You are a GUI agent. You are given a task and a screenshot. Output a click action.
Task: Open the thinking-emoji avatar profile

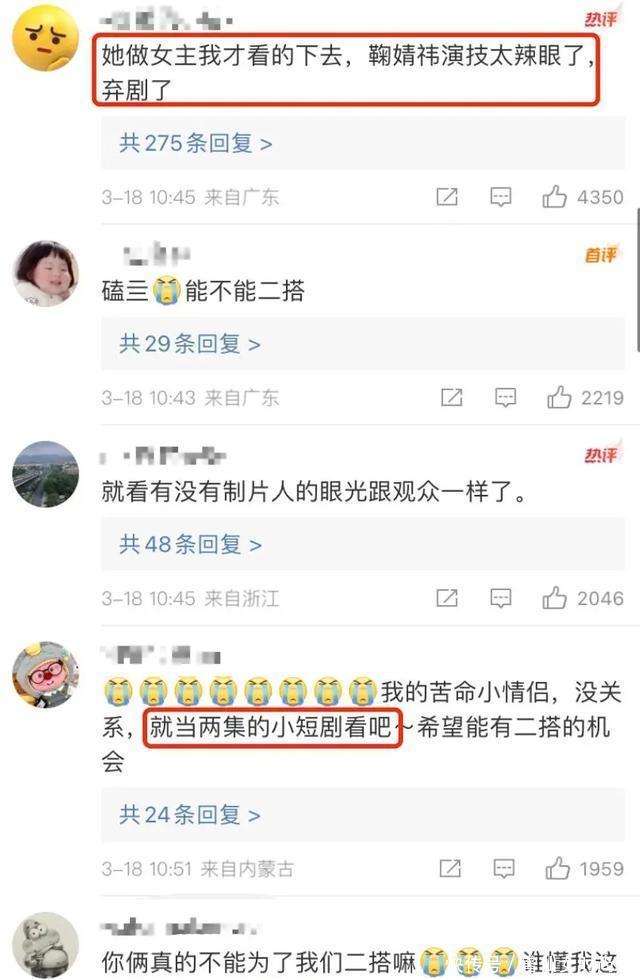[x=46, y=38]
